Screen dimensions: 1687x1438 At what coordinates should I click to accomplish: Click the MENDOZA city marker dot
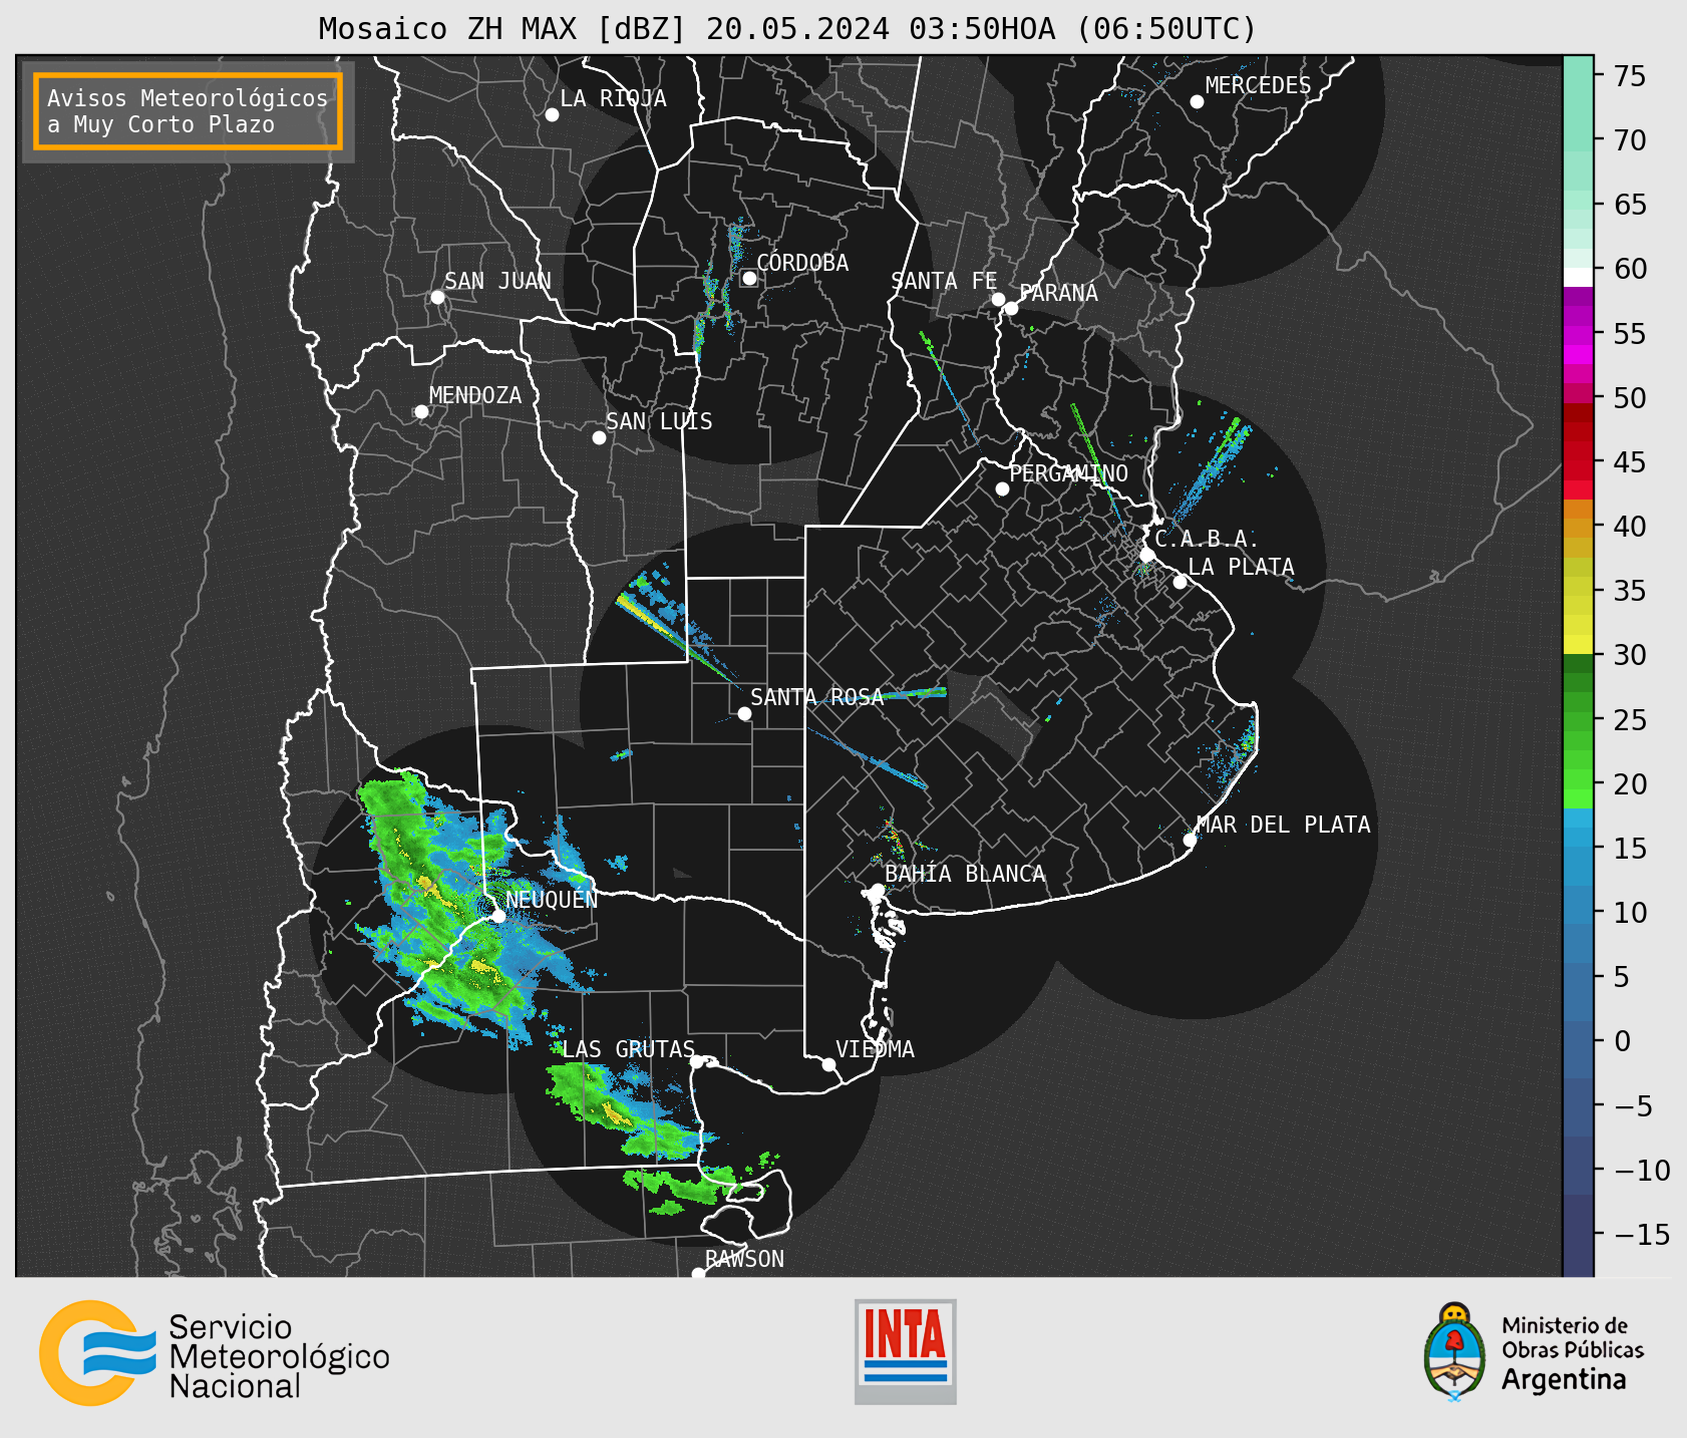point(421,412)
